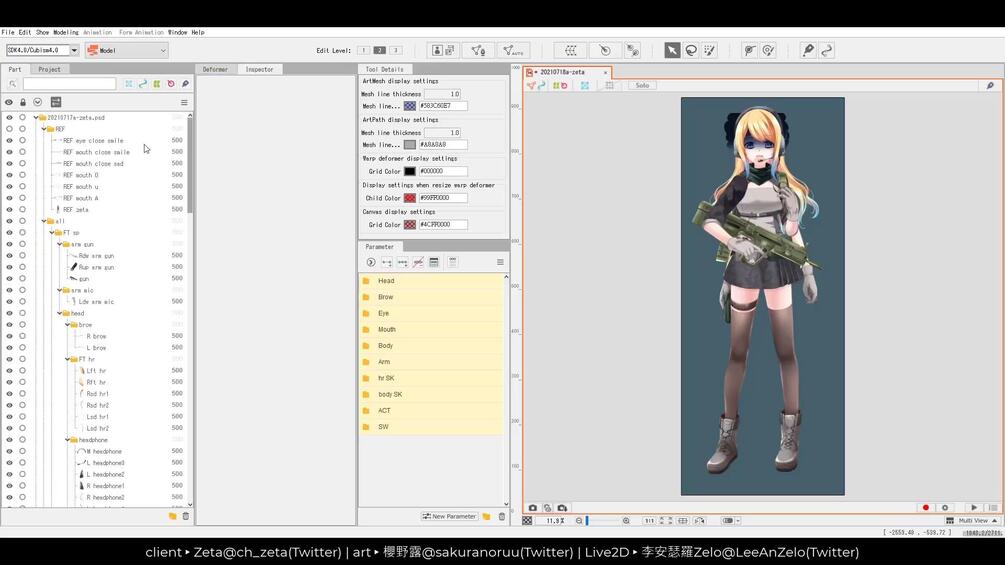Delete parameter with trash icon
This screenshot has width=1005, height=565.
[502, 516]
